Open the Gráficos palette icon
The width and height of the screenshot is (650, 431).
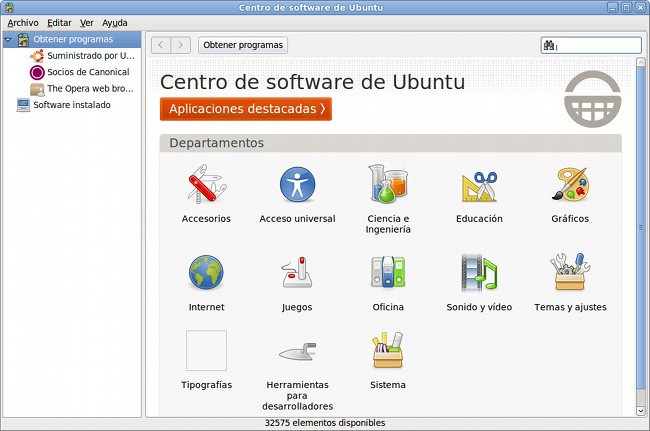[570, 184]
